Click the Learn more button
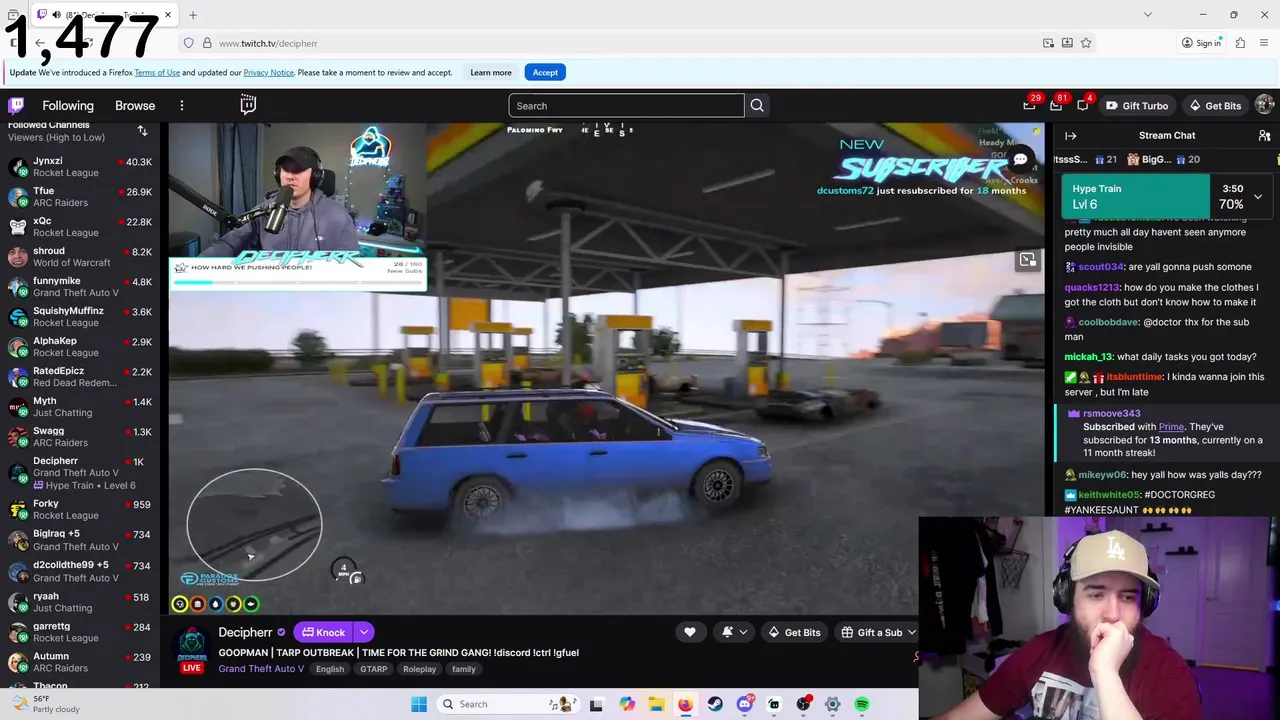This screenshot has width=1280, height=720. 491,72
